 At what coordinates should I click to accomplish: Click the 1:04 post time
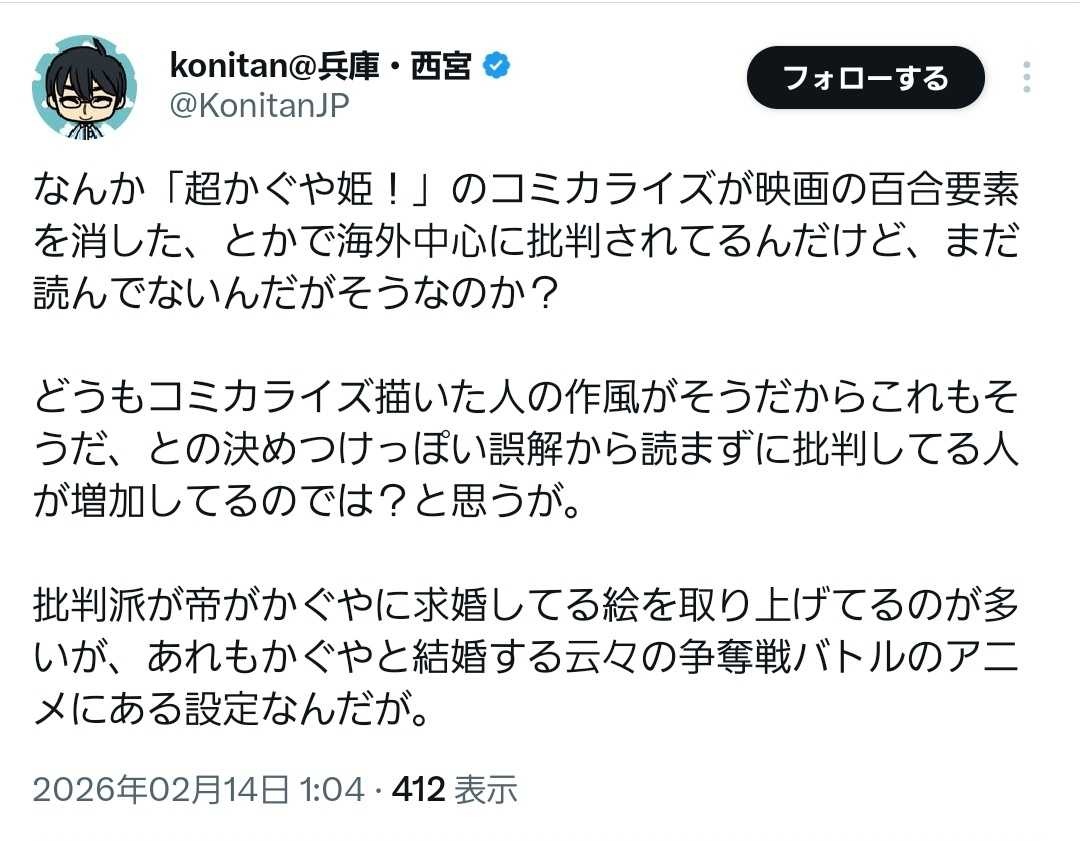(x=333, y=790)
